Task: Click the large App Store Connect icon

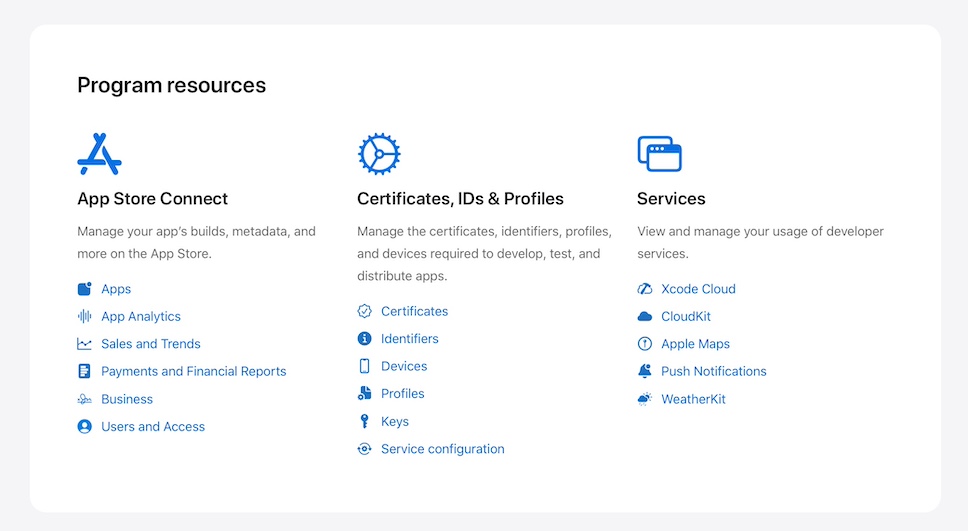Action: (99, 154)
